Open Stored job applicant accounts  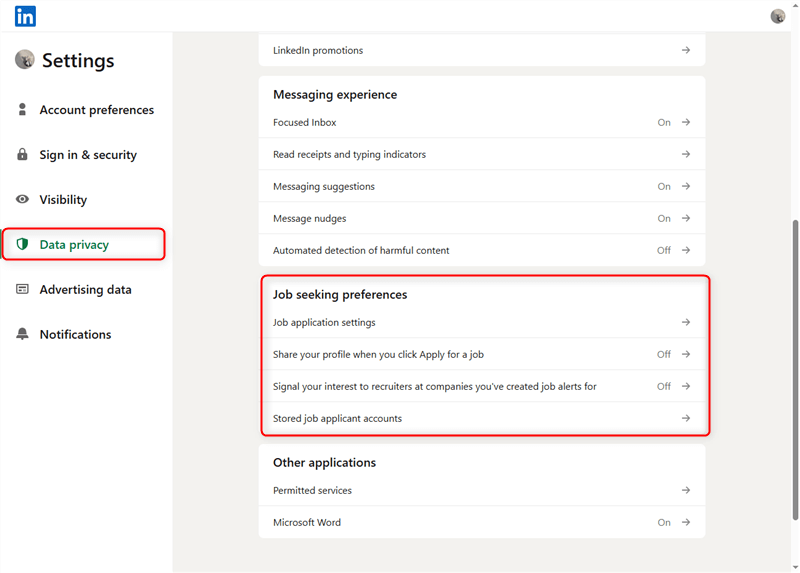click(482, 418)
